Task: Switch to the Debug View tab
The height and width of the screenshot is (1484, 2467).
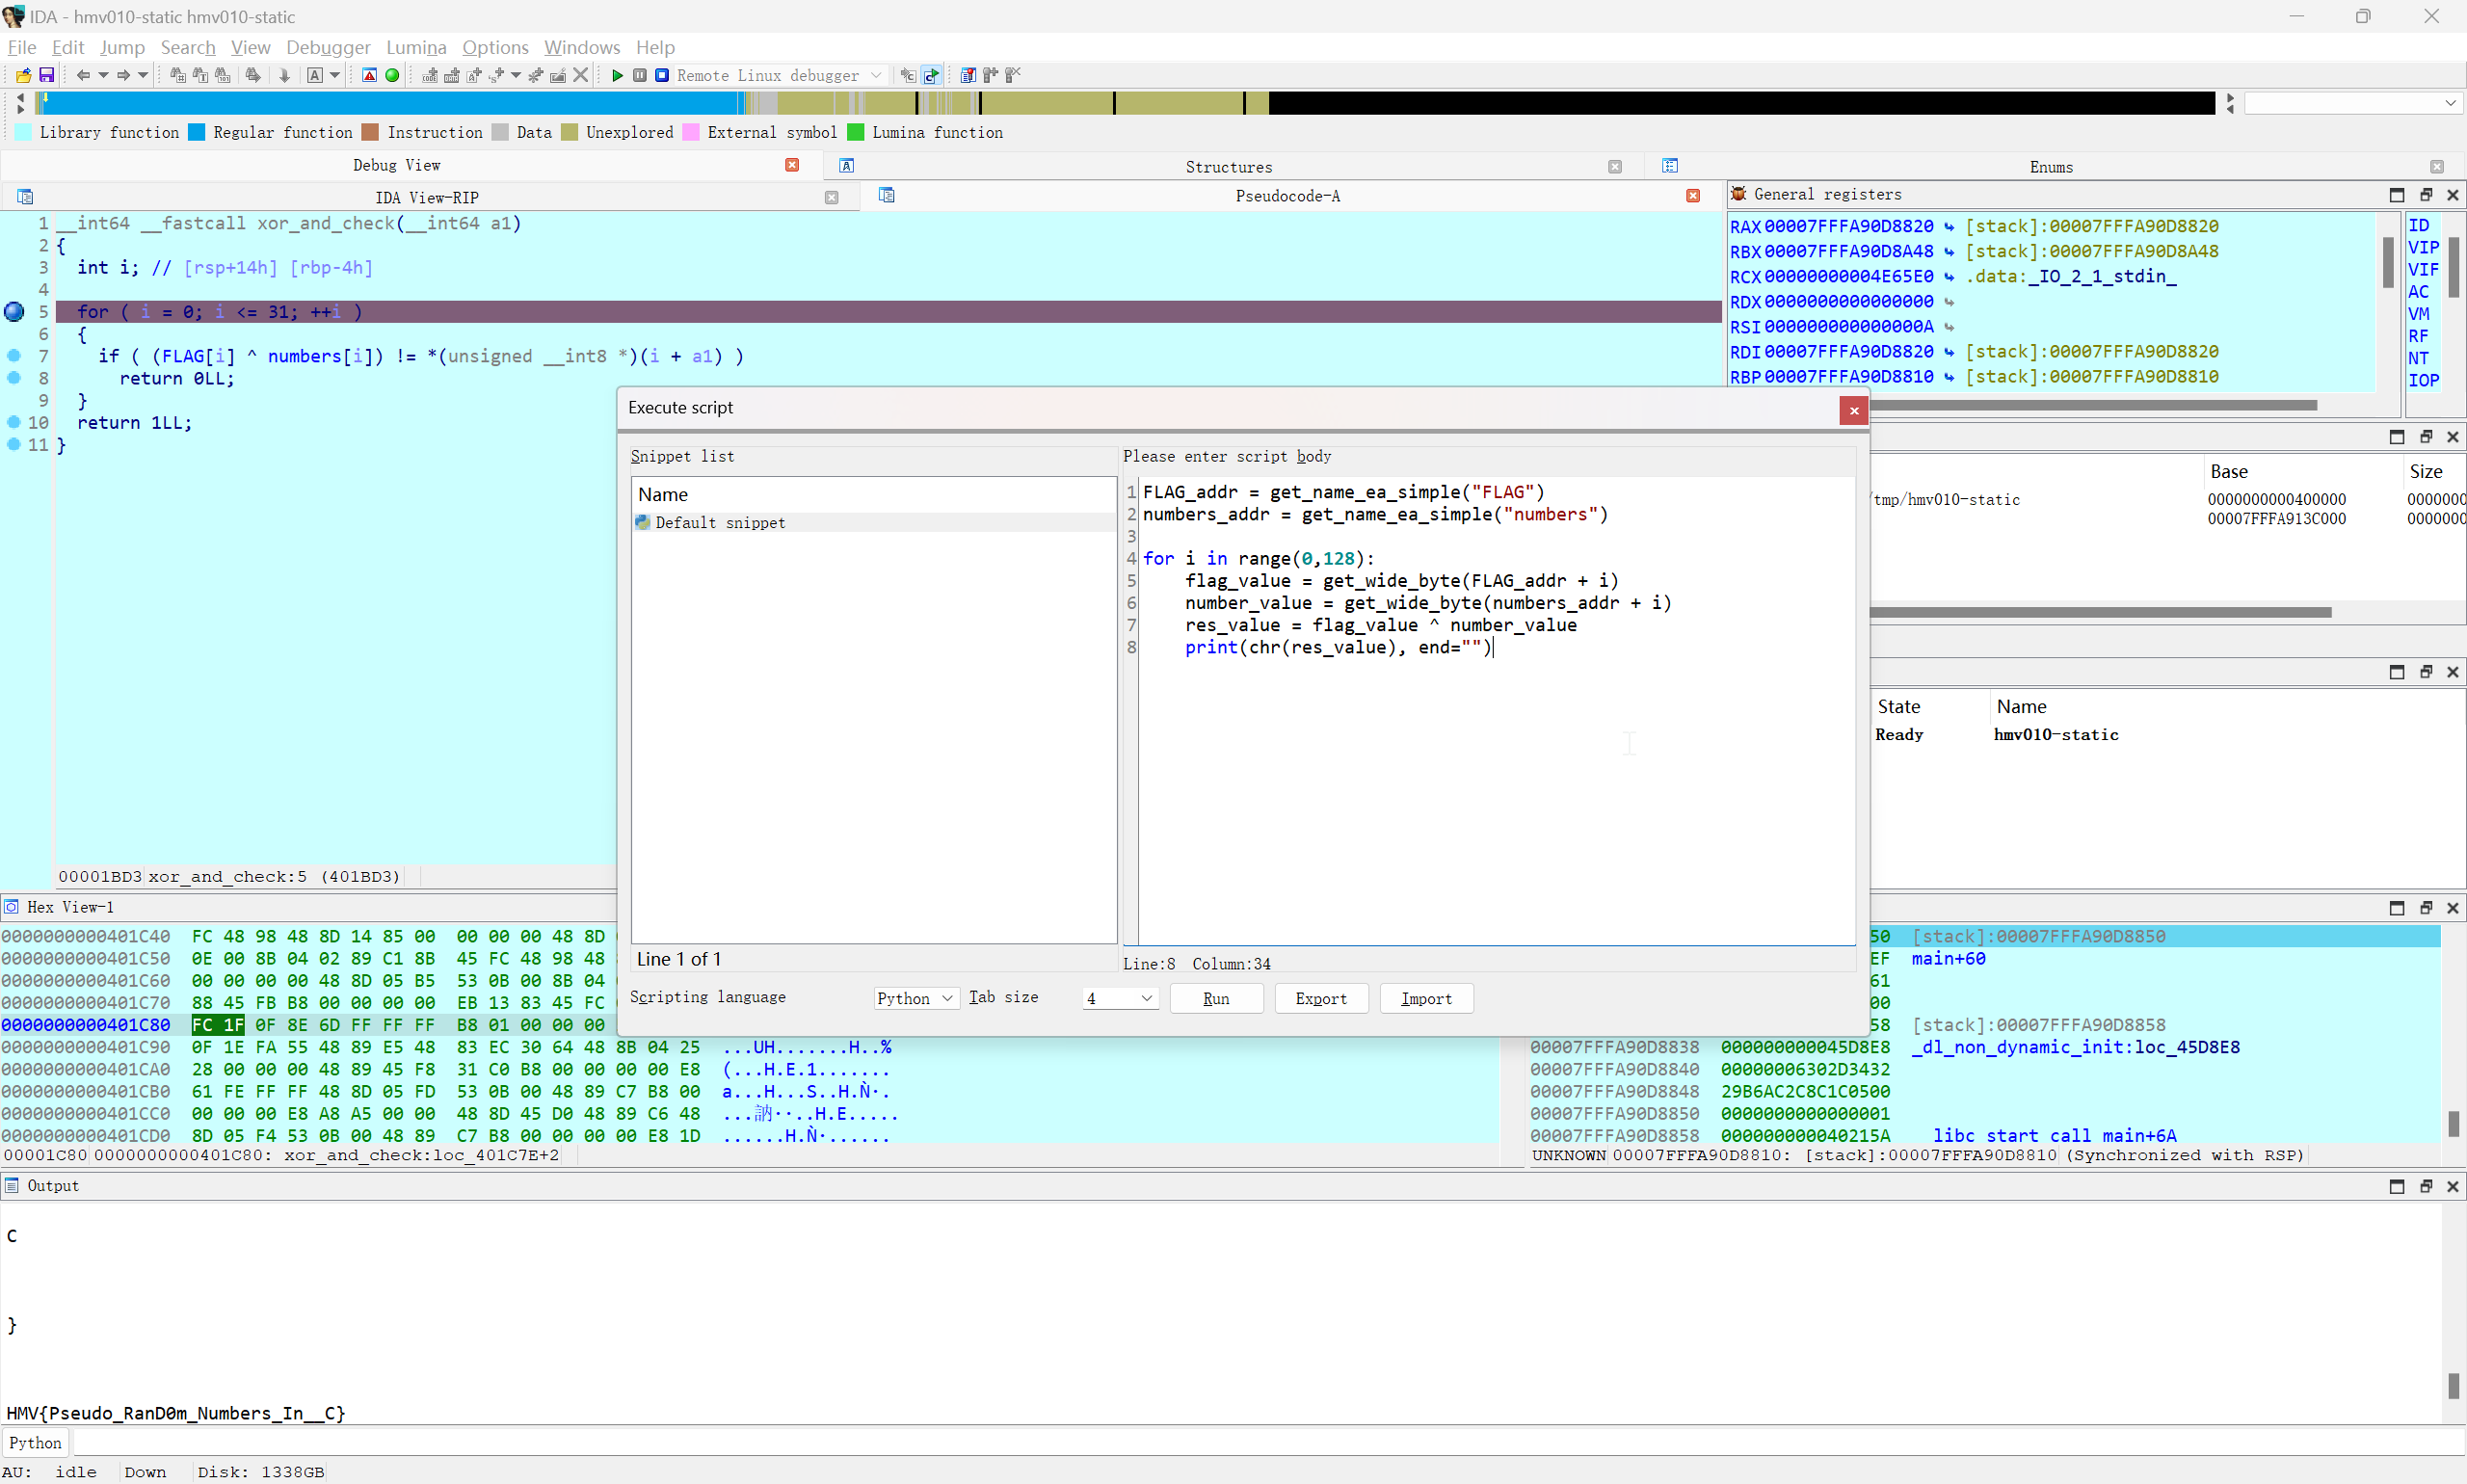Action: (396, 165)
